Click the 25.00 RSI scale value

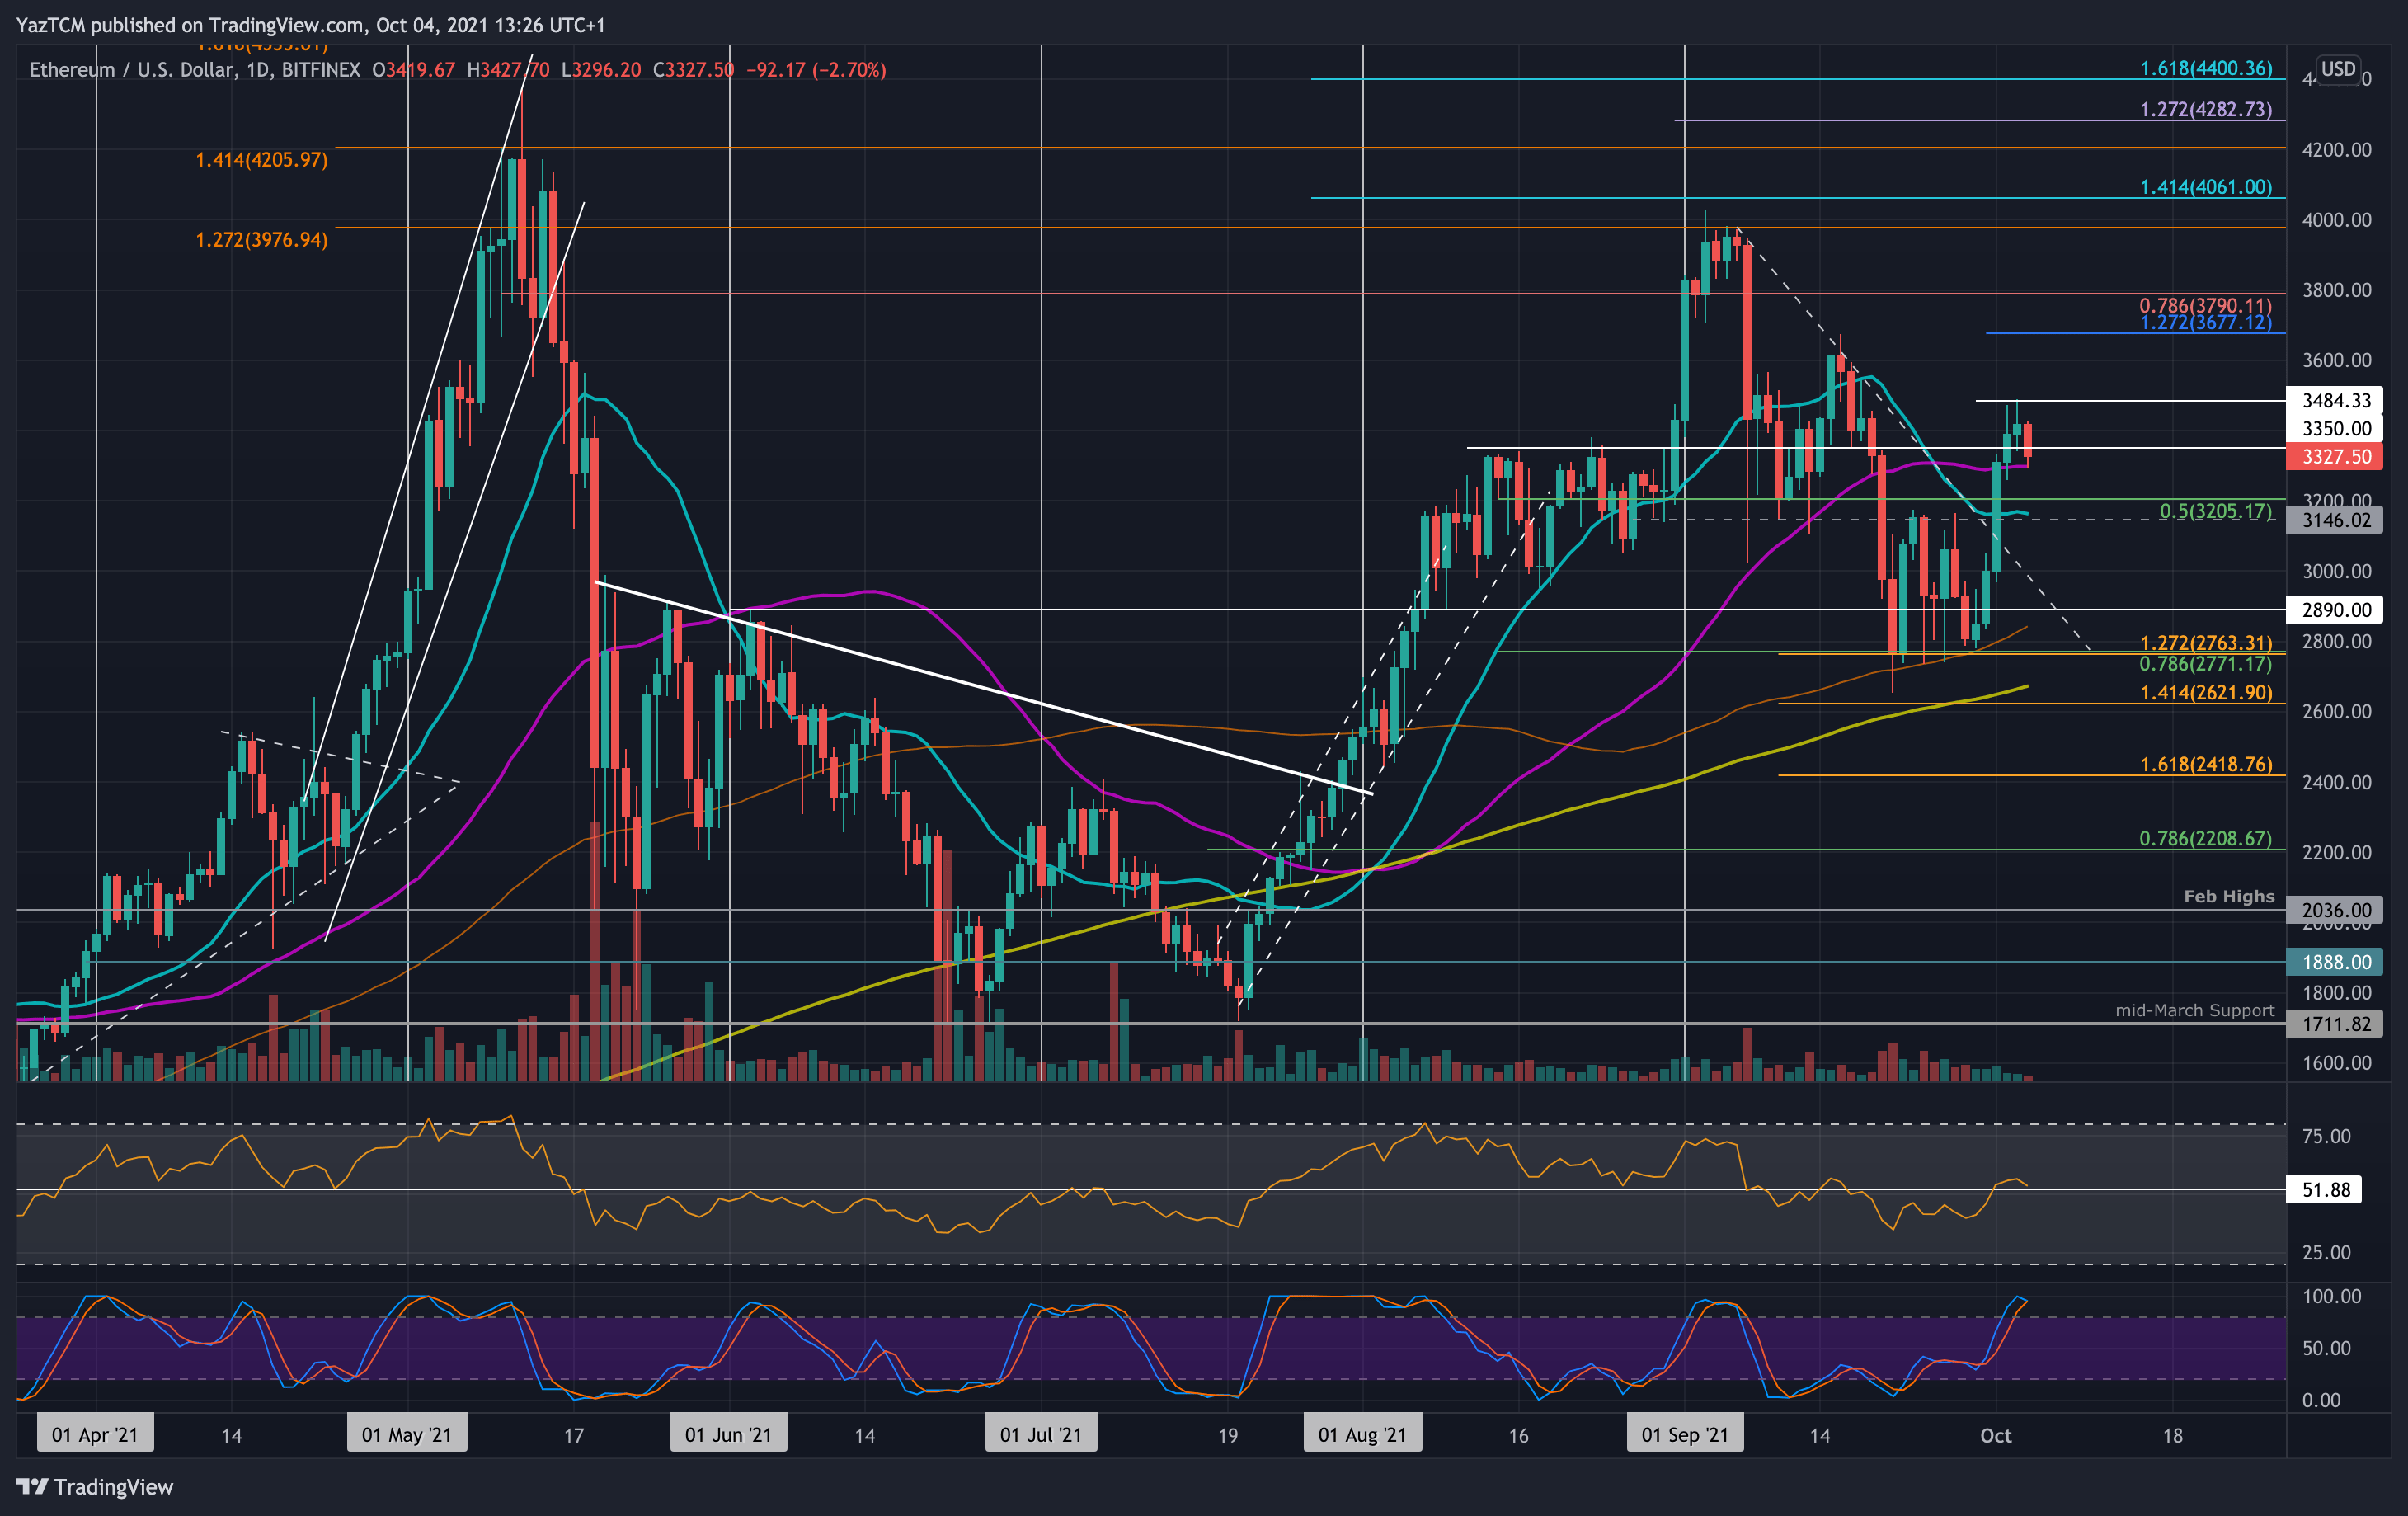pyautogui.click(x=2326, y=1252)
